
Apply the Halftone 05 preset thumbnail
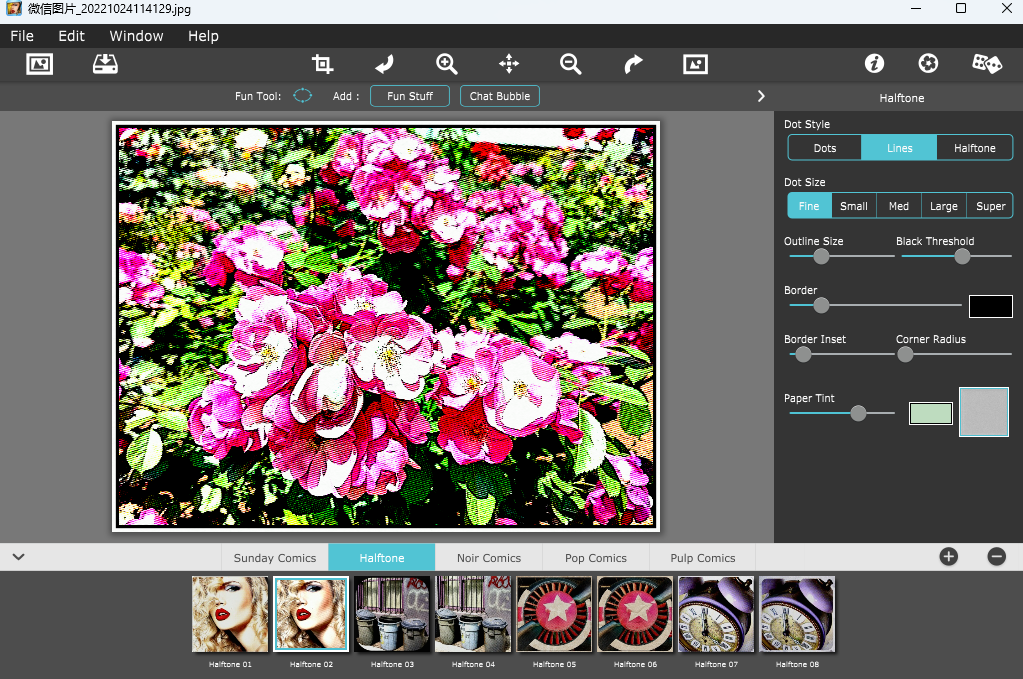pos(554,614)
